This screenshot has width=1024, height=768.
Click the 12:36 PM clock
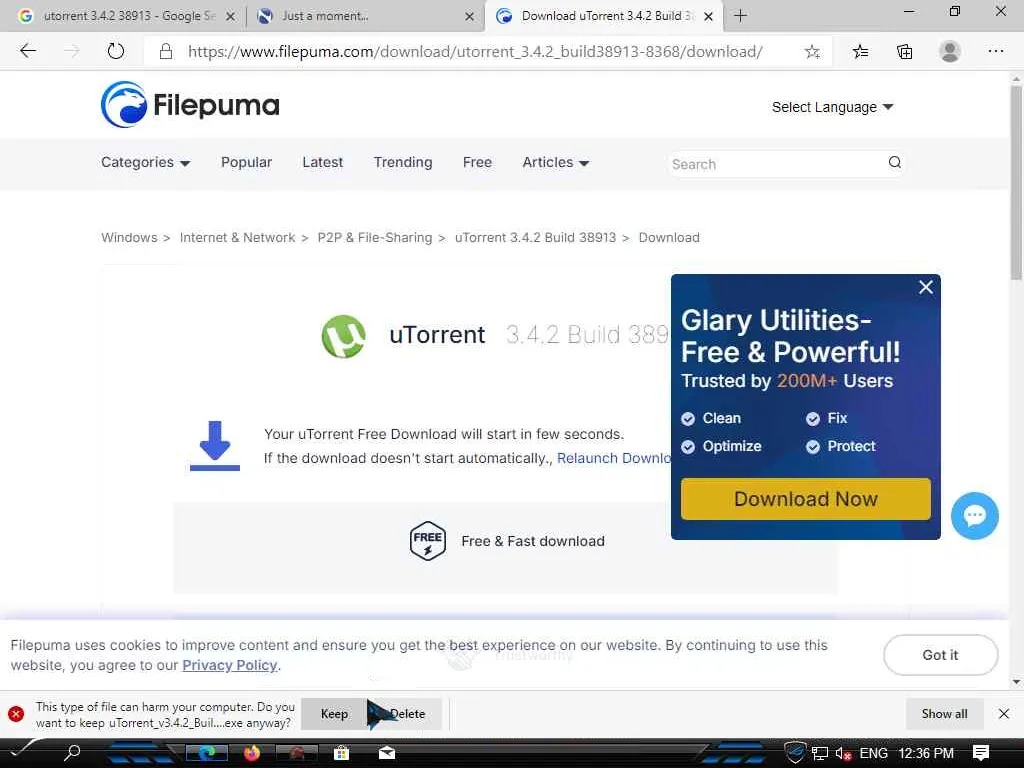926,754
